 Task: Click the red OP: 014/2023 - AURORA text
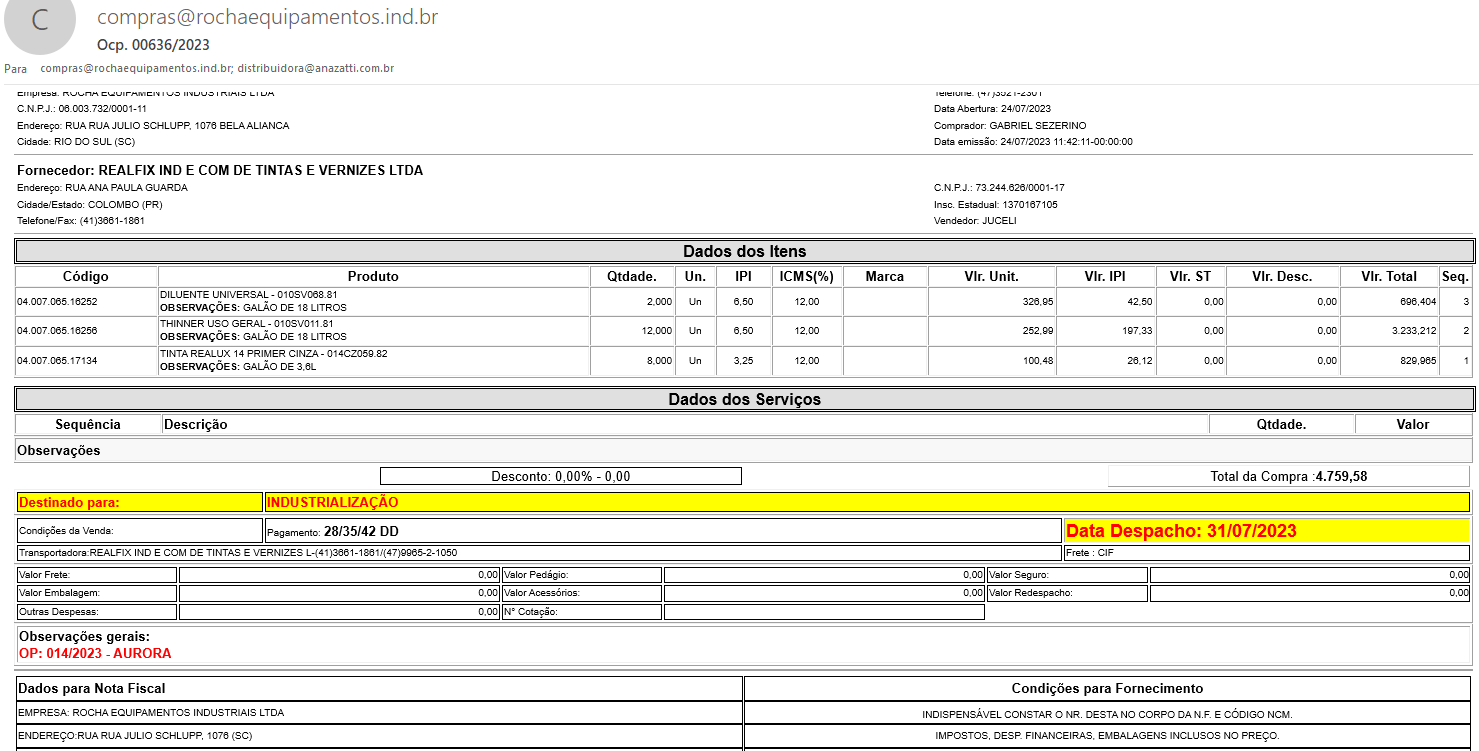click(95, 653)
